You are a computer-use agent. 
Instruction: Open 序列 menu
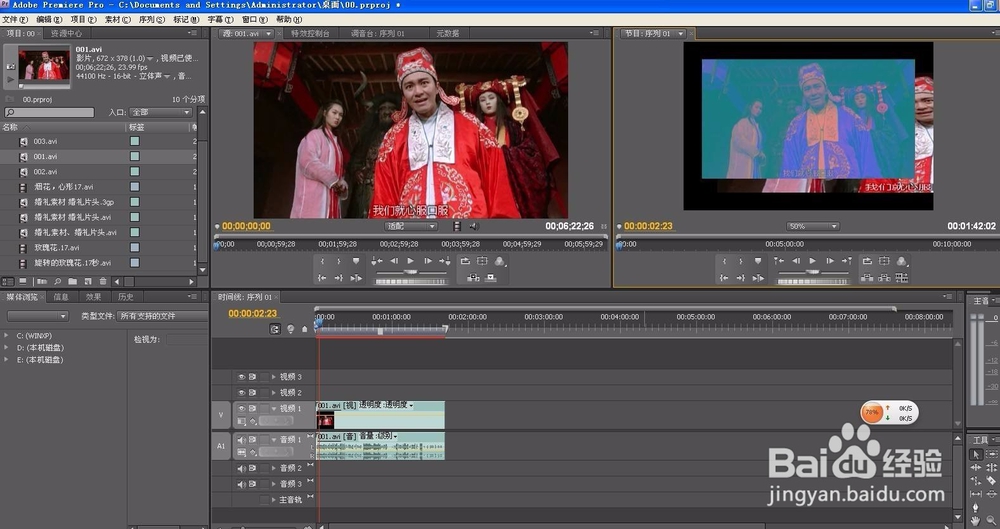point(152,20)
